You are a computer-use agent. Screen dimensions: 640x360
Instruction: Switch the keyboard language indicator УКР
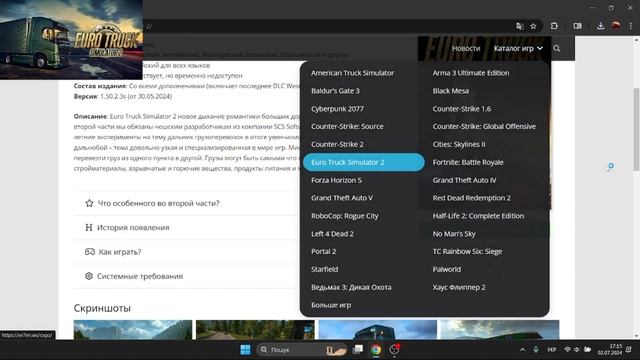551,350
